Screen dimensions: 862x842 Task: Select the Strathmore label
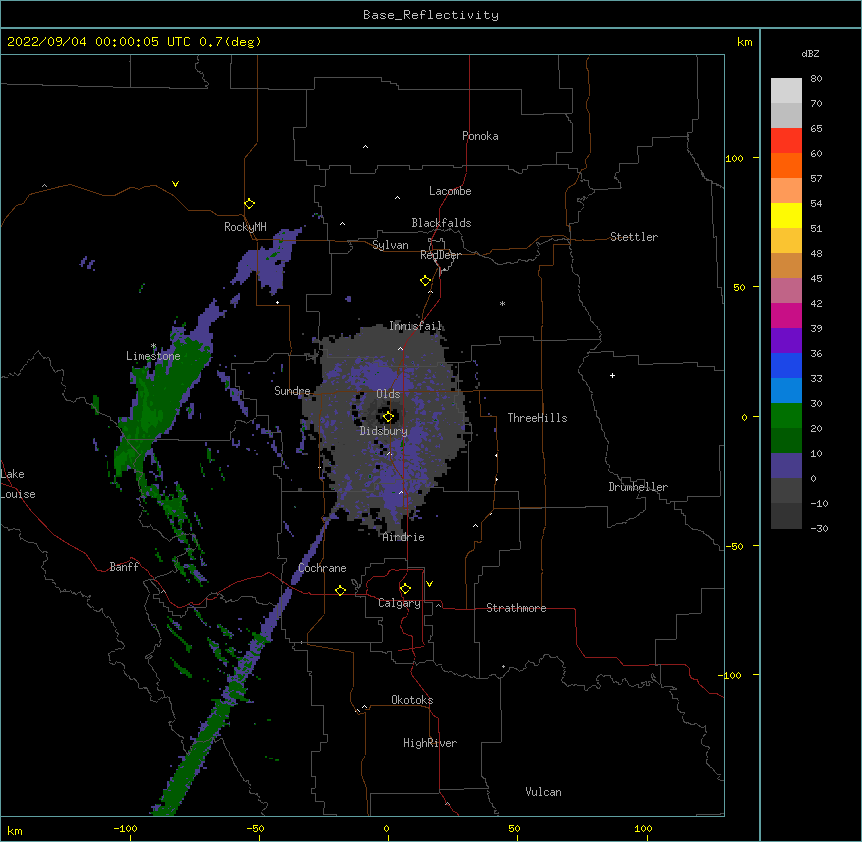[x=516, y=608]
